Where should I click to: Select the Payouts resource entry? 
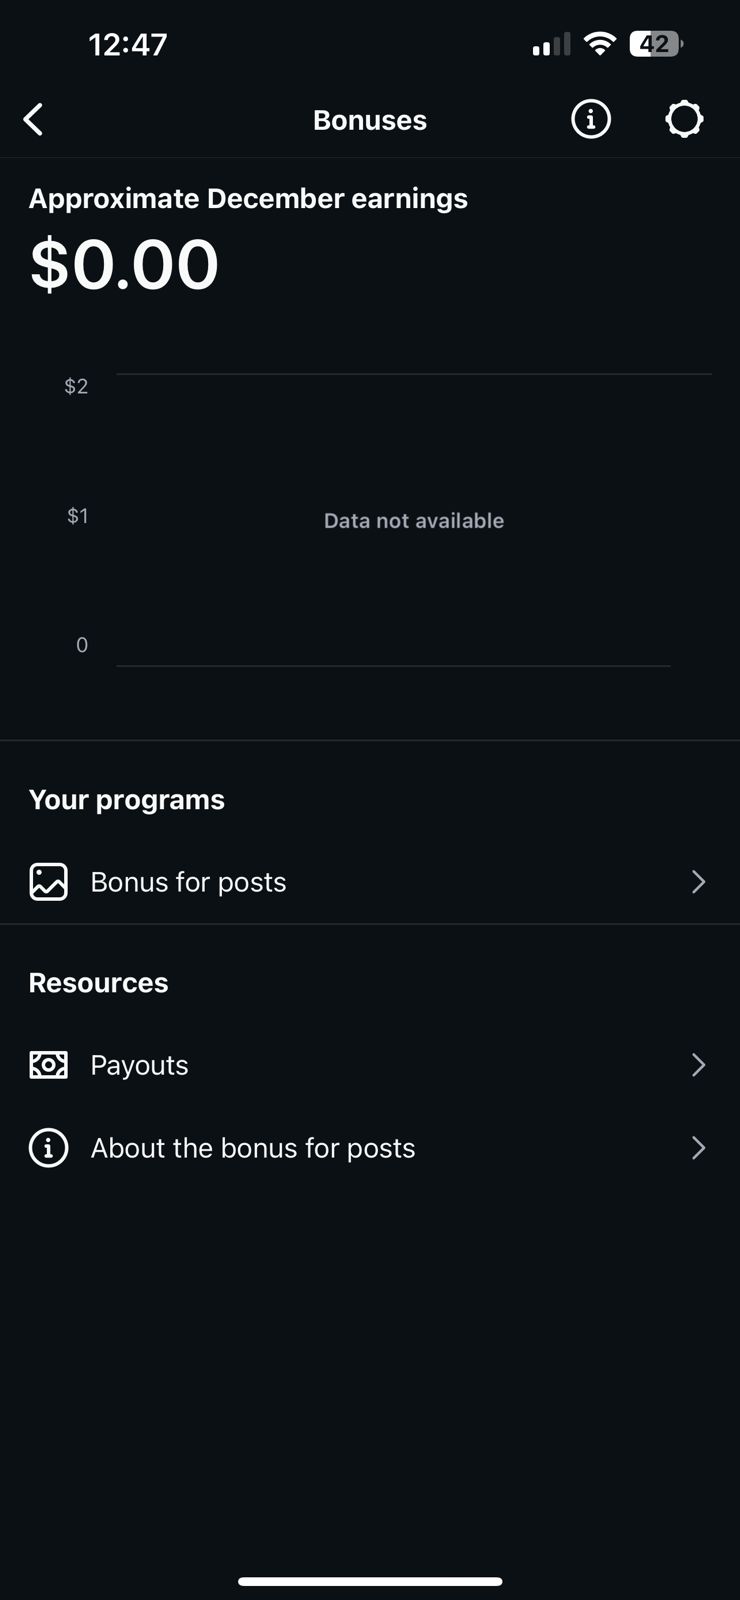(x=140, y=1065)
